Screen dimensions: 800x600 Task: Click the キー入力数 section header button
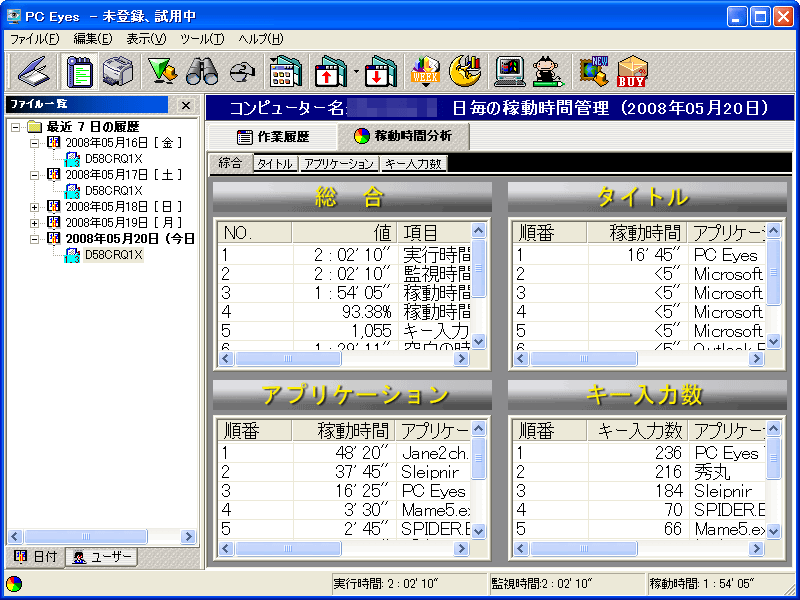coord(647,394)
